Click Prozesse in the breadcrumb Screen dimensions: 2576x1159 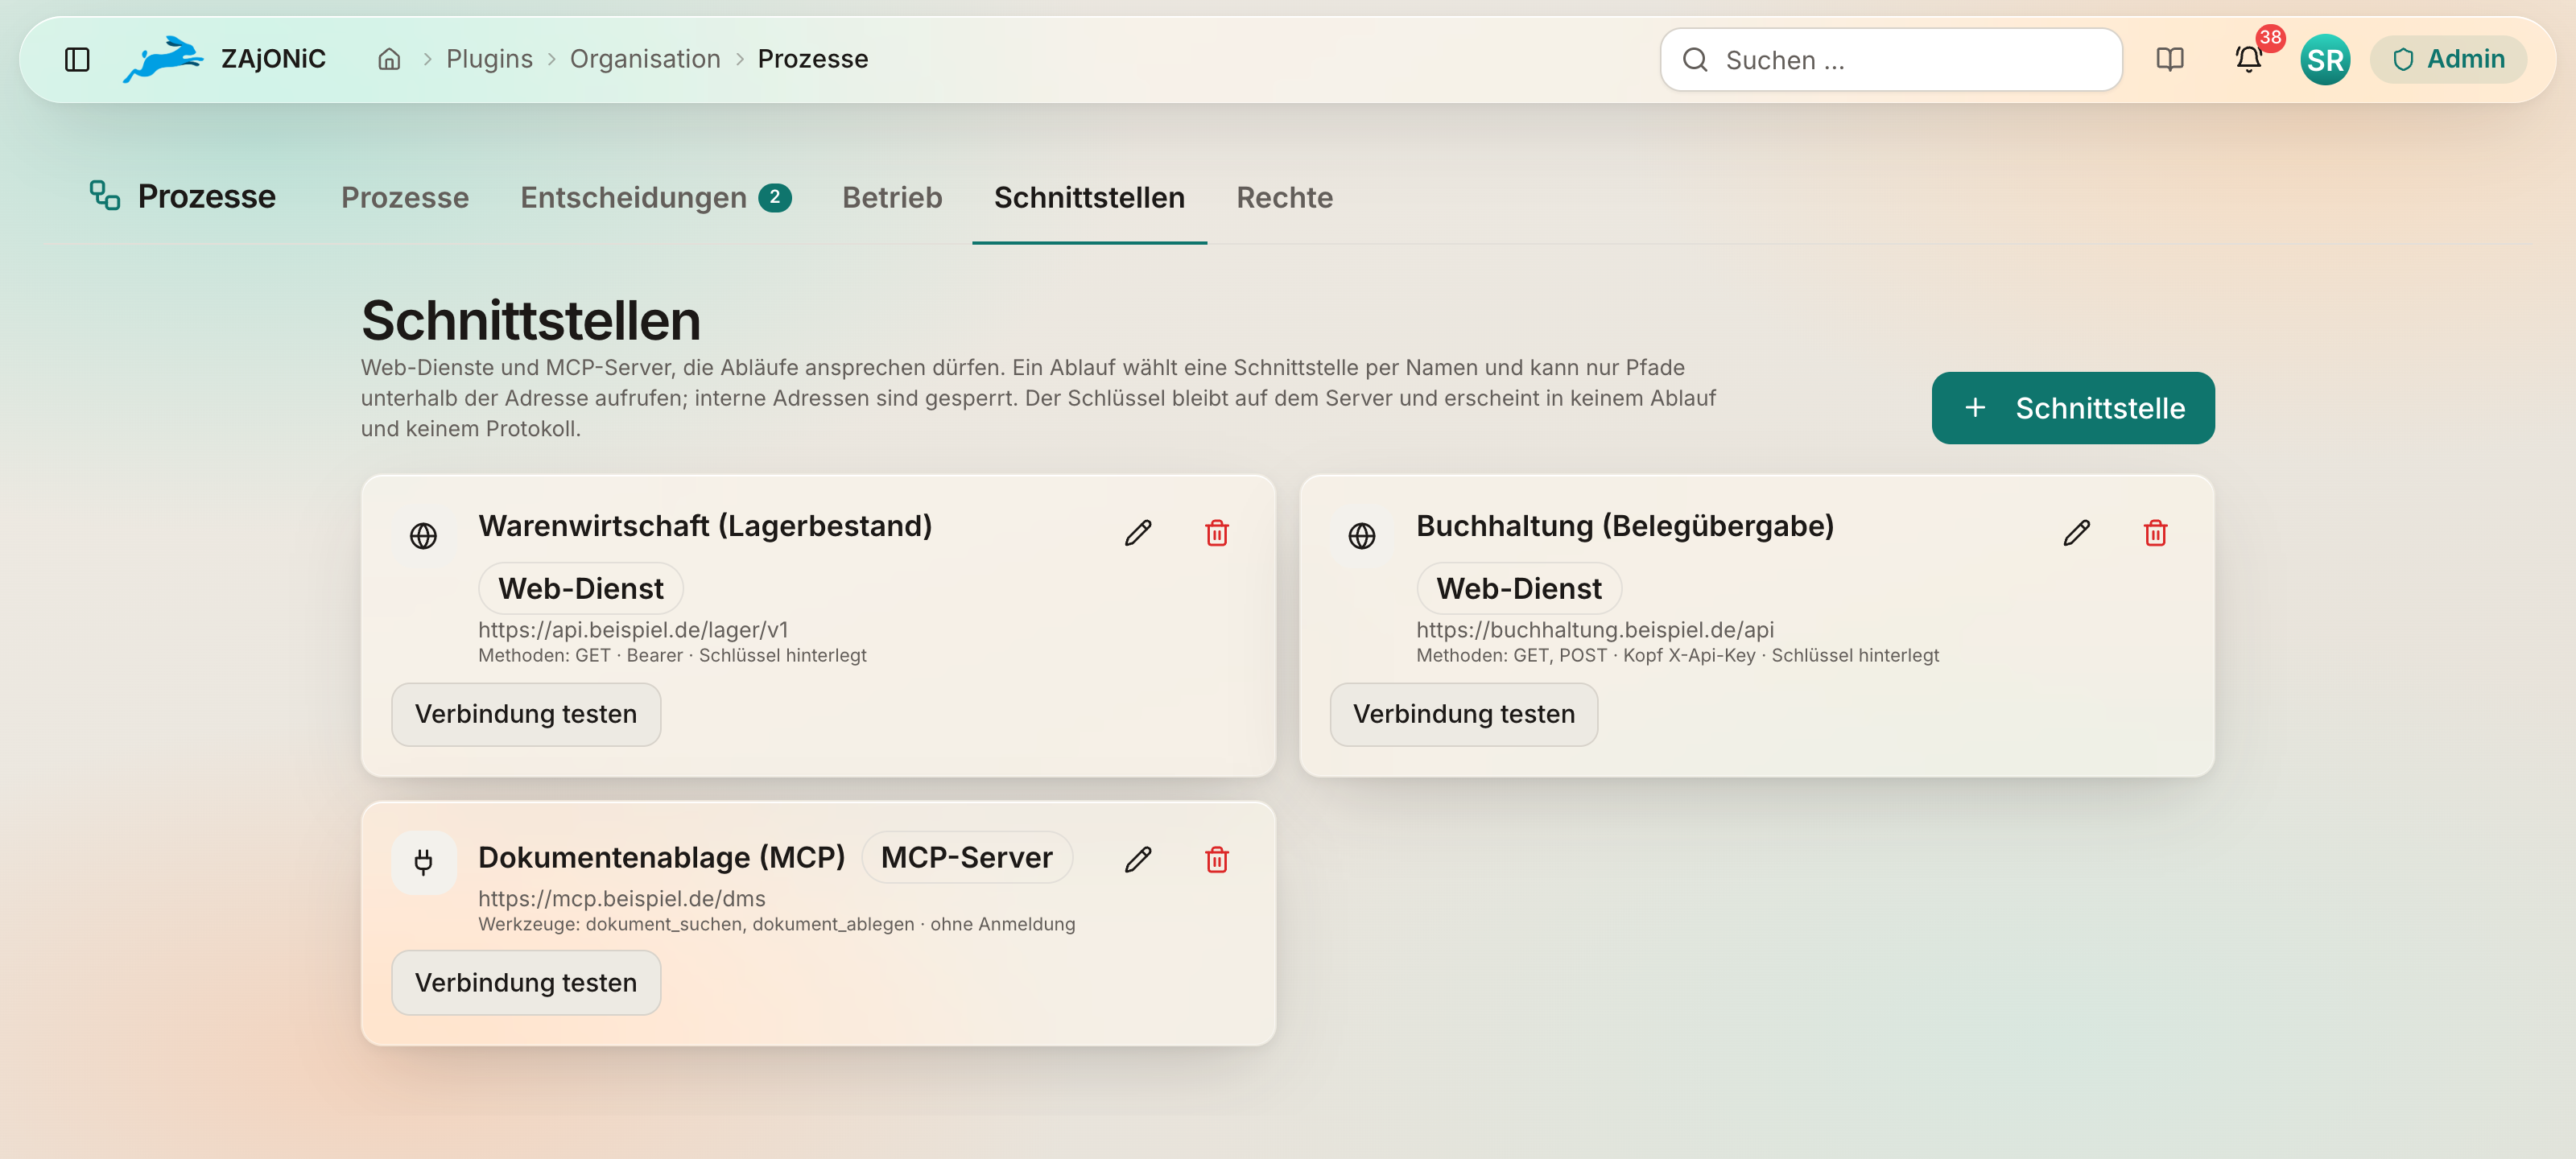[x=813, y=60]
